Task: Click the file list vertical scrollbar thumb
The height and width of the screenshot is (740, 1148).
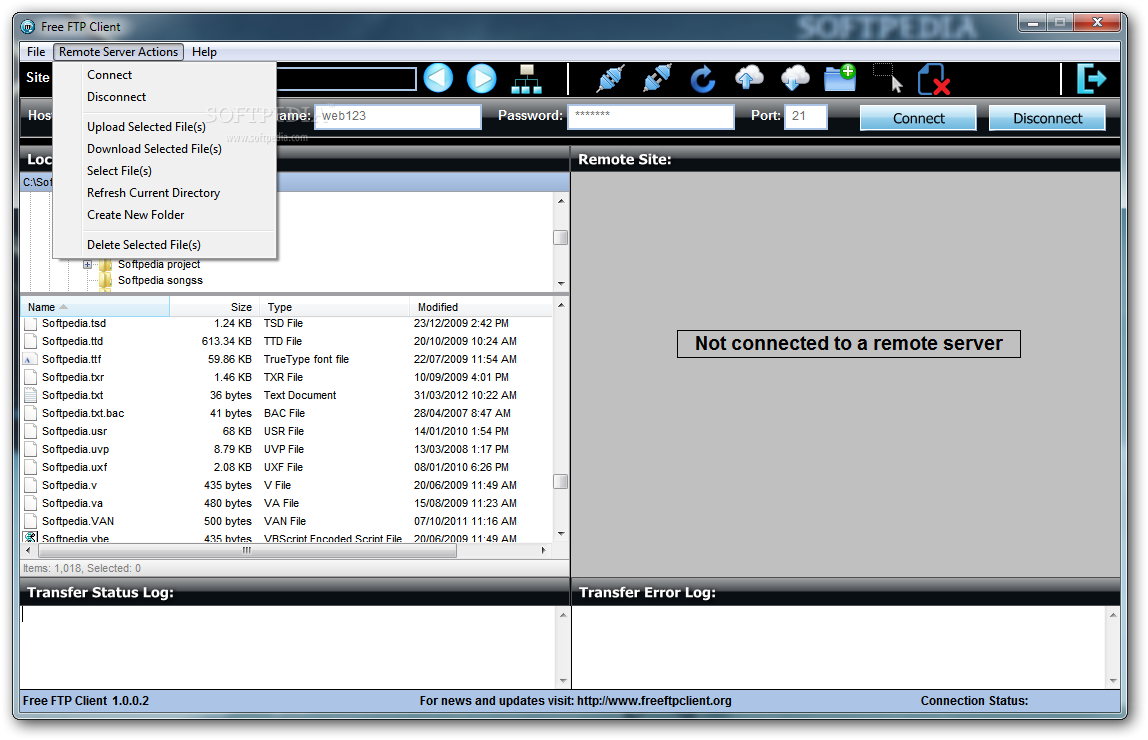Action: [x=561, y=481]
